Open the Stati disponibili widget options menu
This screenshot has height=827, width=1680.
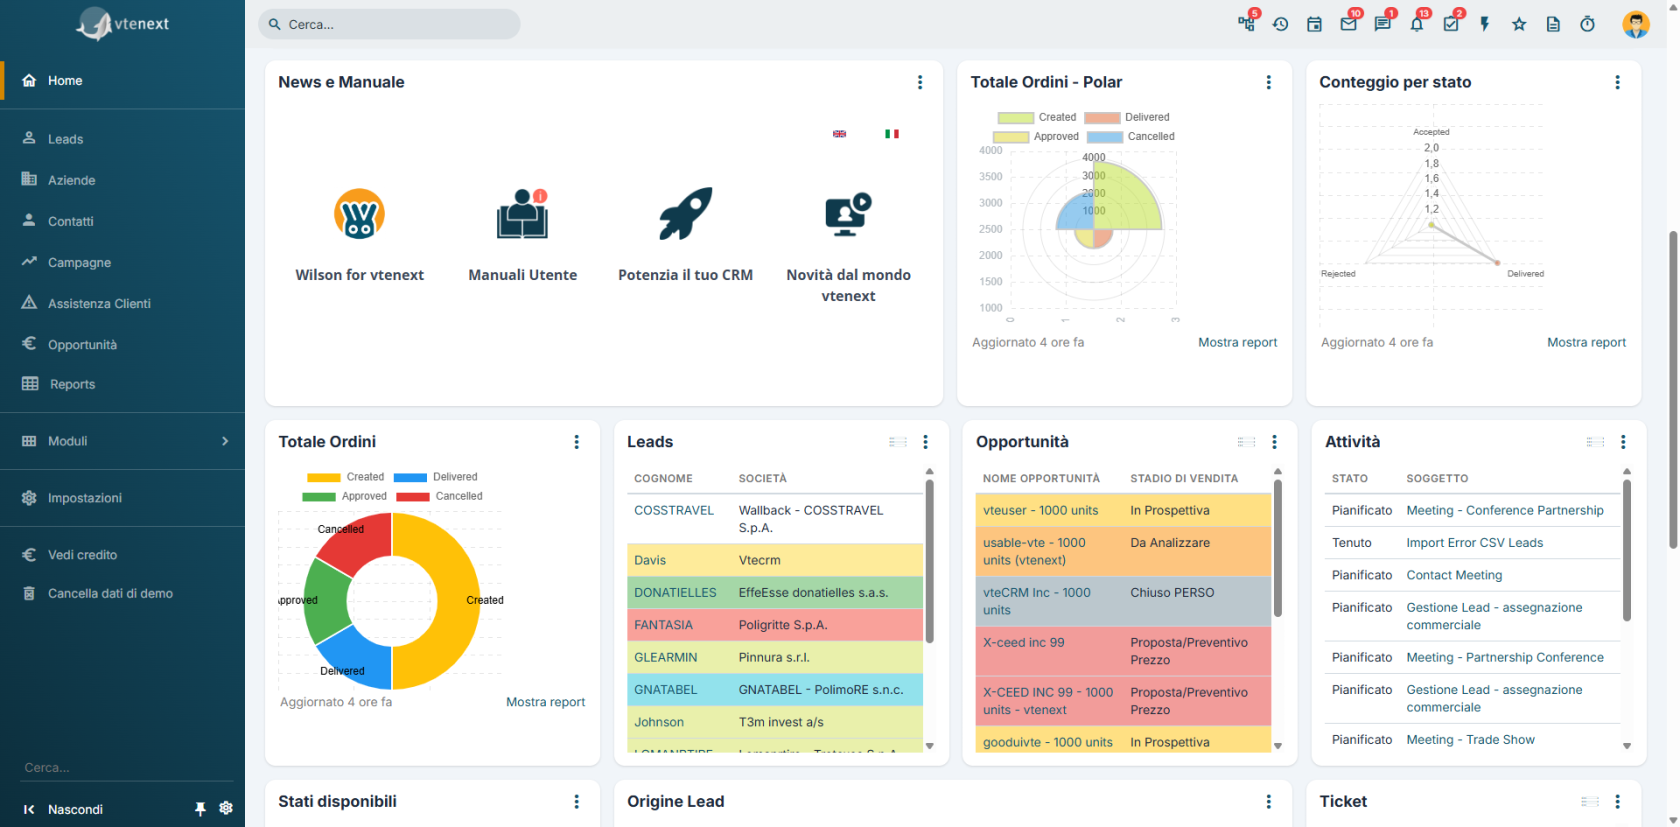576,802
